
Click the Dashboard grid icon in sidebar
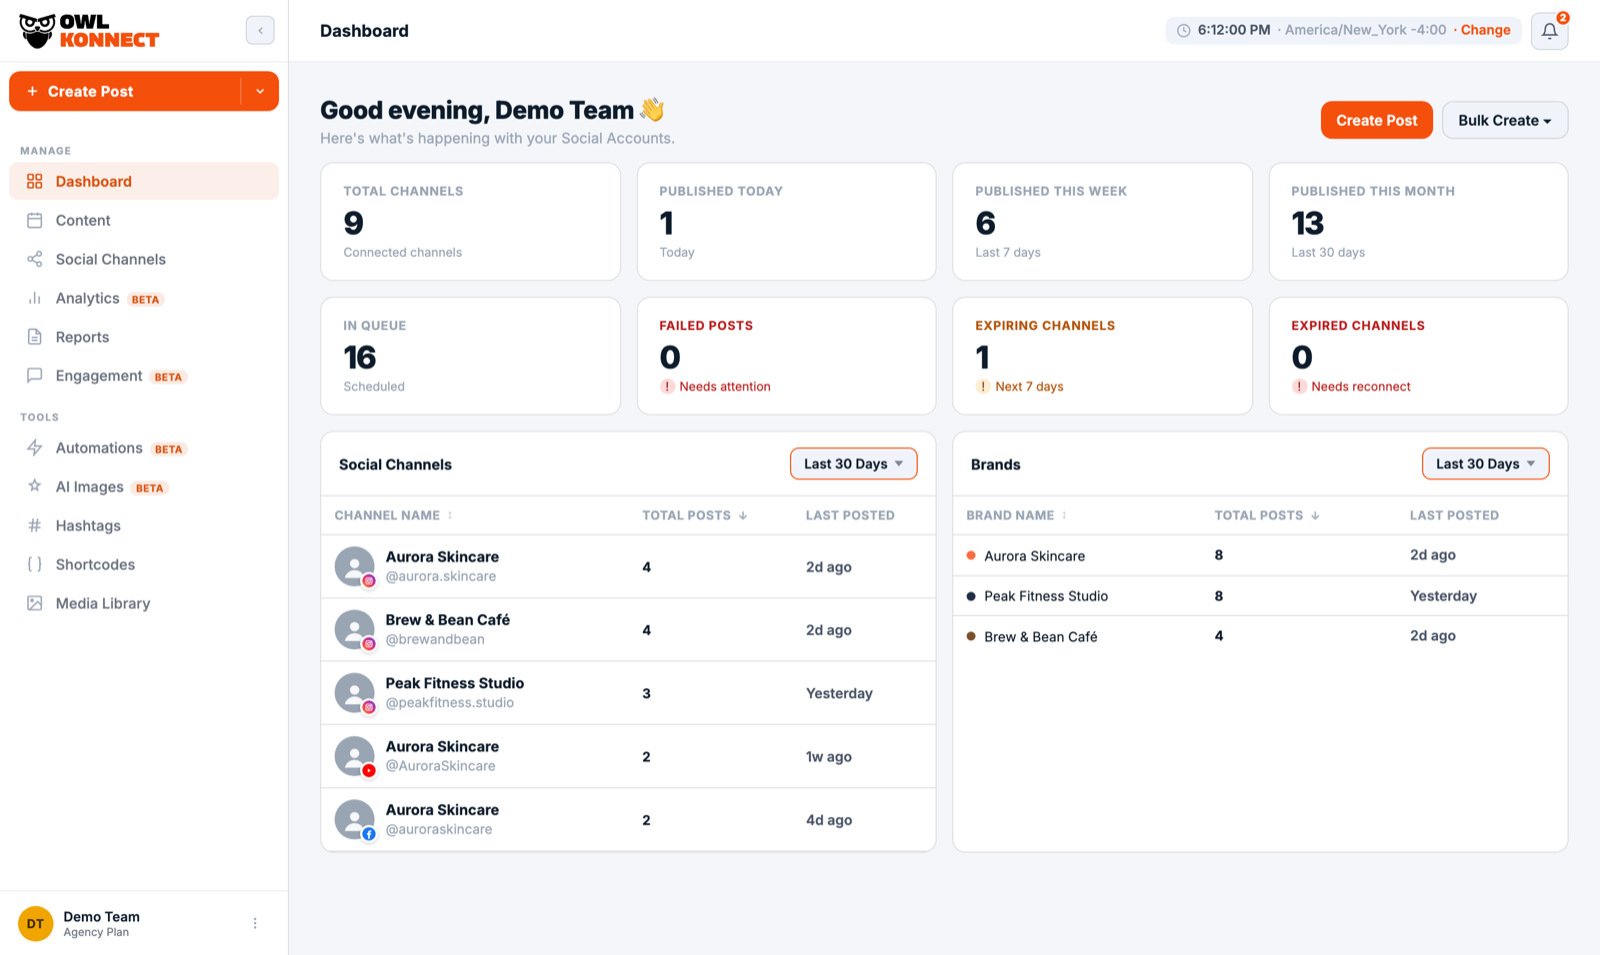35,181
